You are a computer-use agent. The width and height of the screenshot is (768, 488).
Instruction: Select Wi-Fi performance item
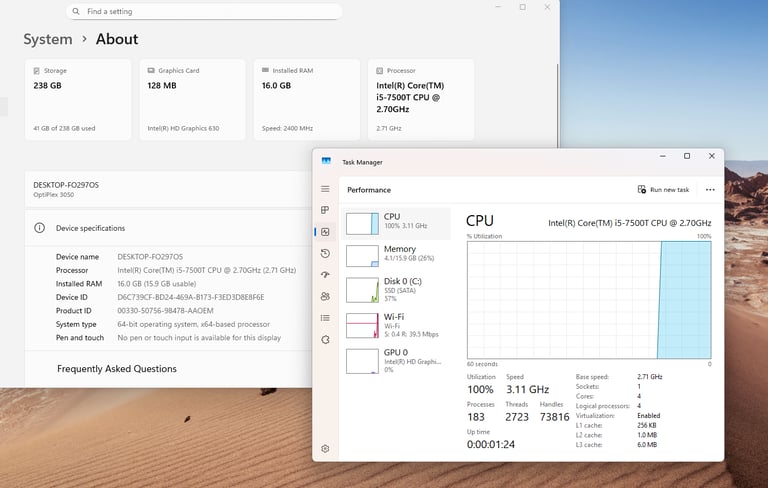coord(396,325)
